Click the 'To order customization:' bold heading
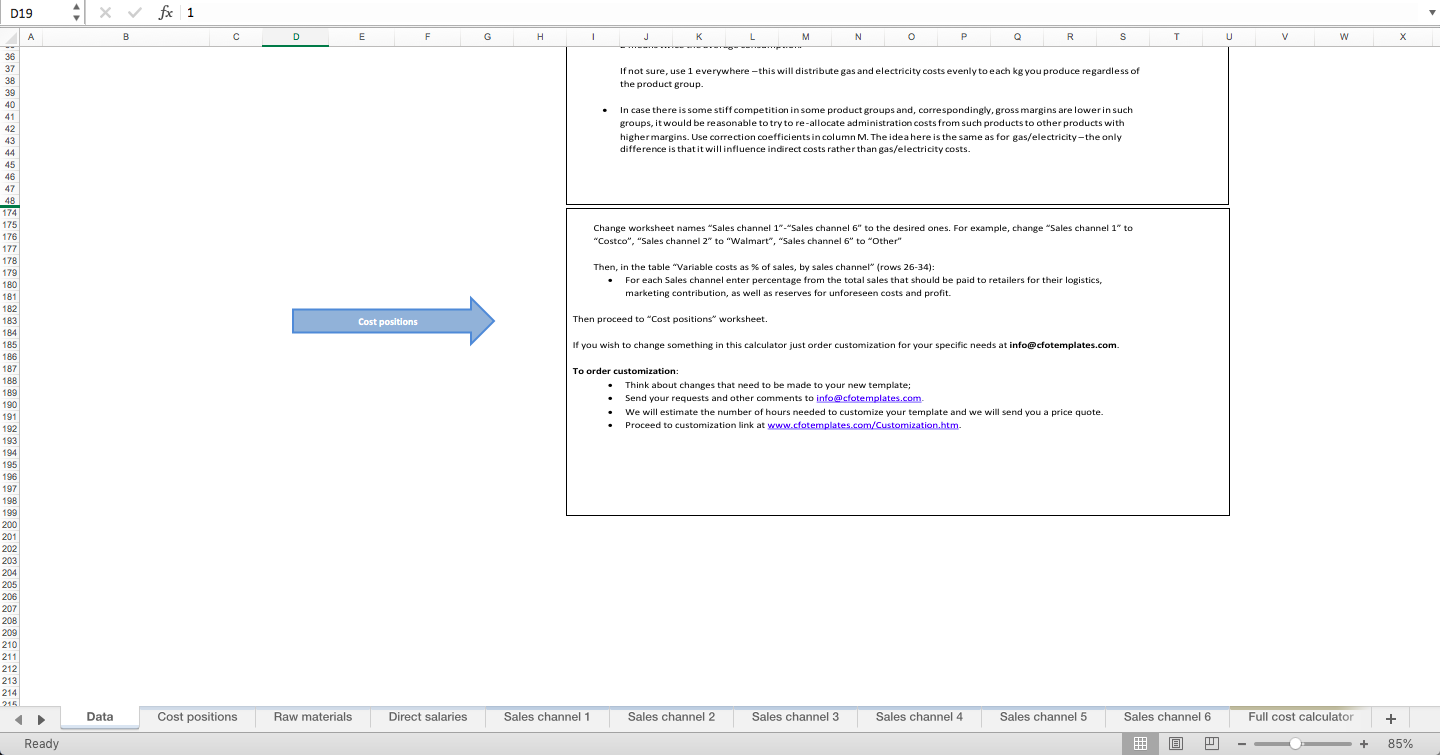Image resolution: width=1440 pixels, height=755 pixels. [625, 371]
